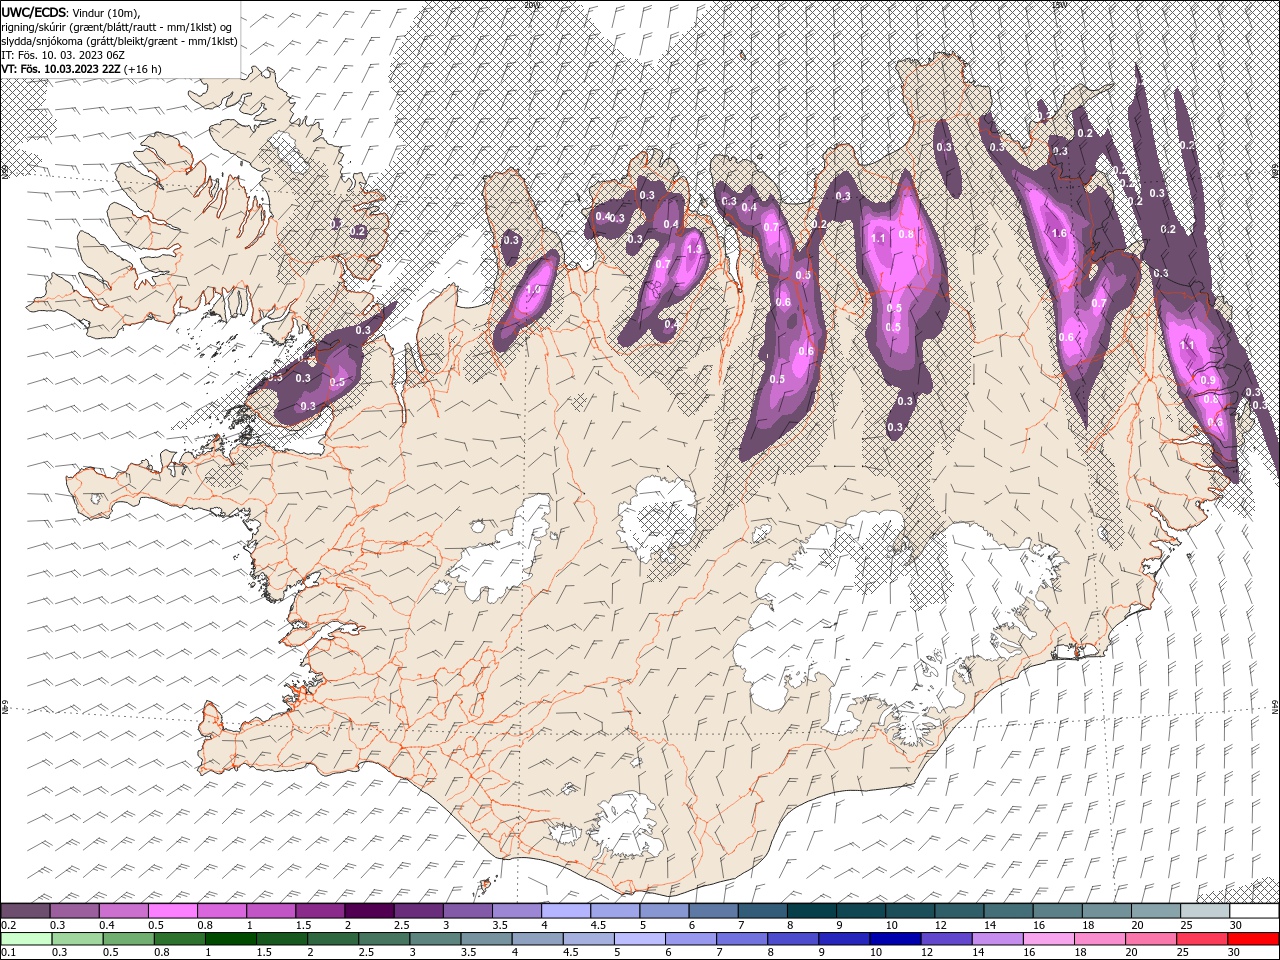This screenshot has width=1280, height=960.
Task: Click the '(+16 h)' forecast offset text
Action: click(x=143, y=68)
